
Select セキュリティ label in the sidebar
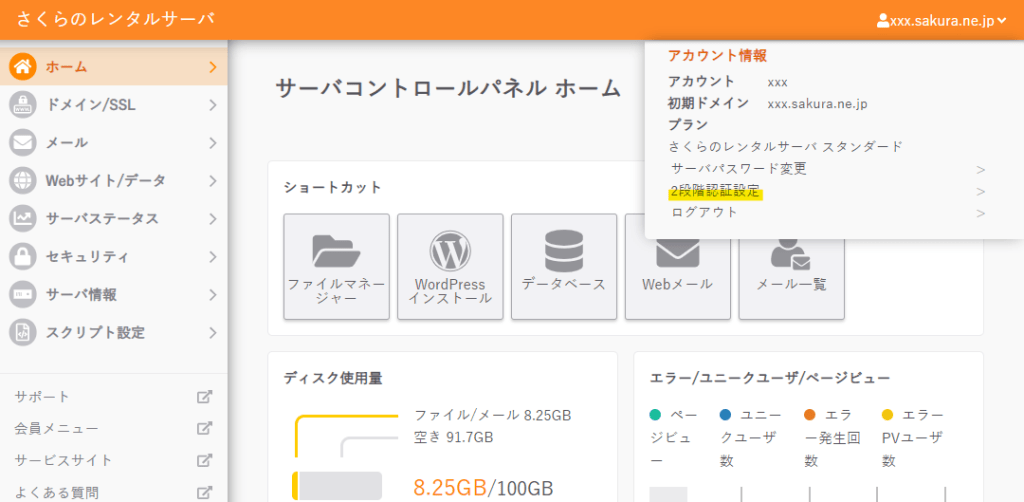click(87, 257)
